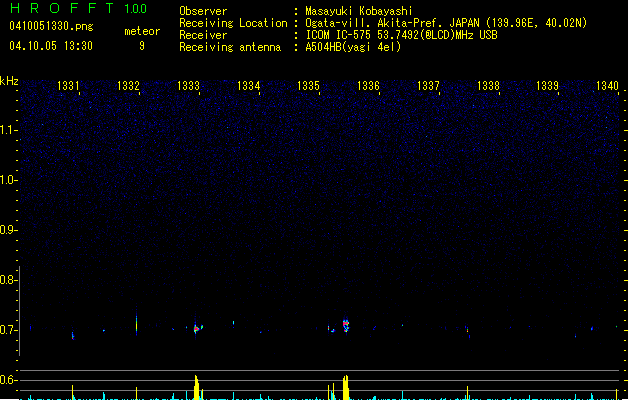Select the Ogata-vill. Akita-Pref. JAPAN location text
Screen dimensions: 629x400
446,23
